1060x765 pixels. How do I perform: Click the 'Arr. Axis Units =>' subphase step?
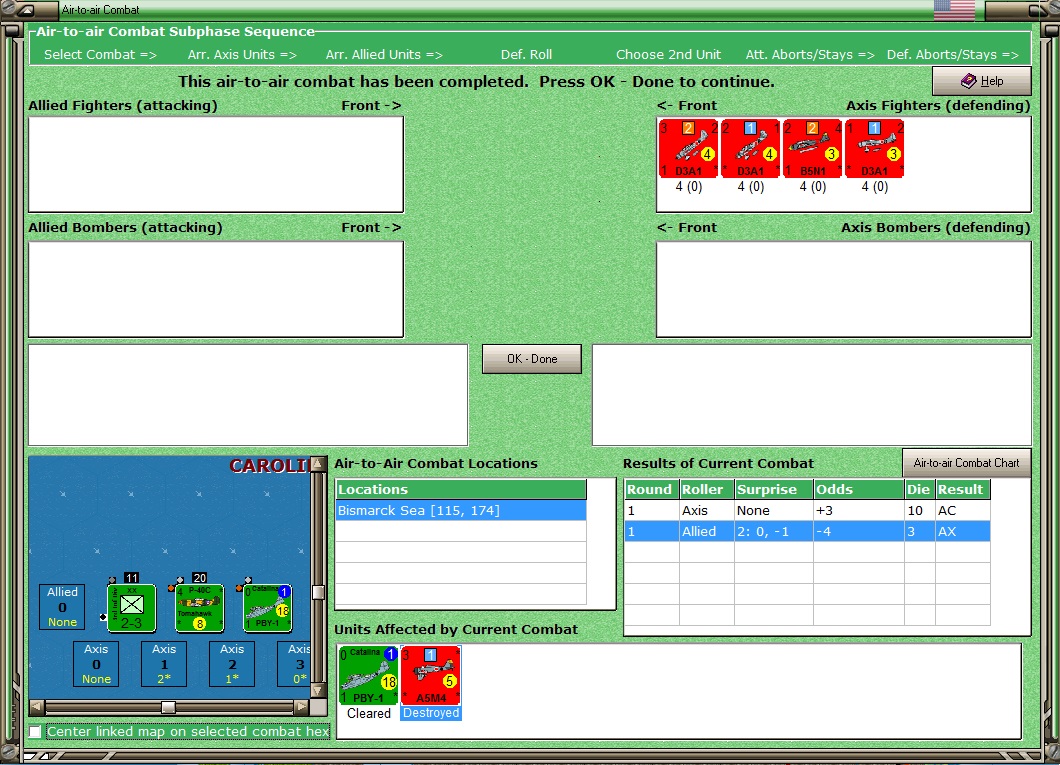click(x=242, y=55)
